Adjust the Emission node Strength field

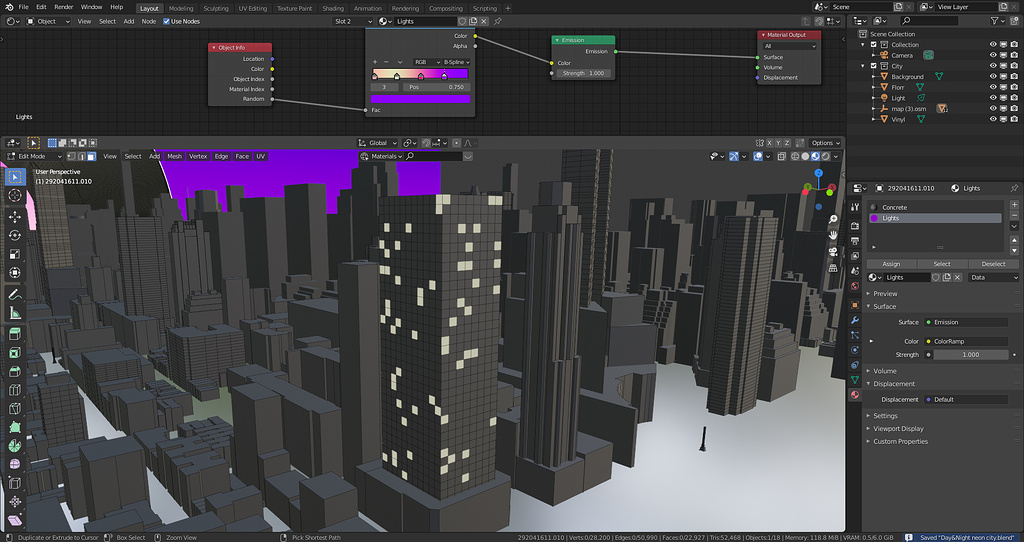tap(584, 73)
